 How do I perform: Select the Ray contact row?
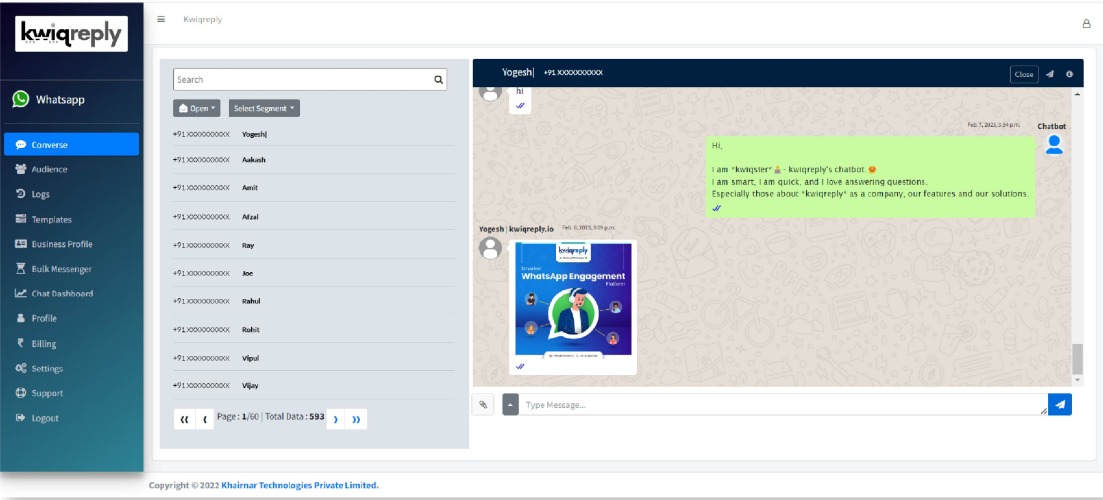tap(314, 245)
